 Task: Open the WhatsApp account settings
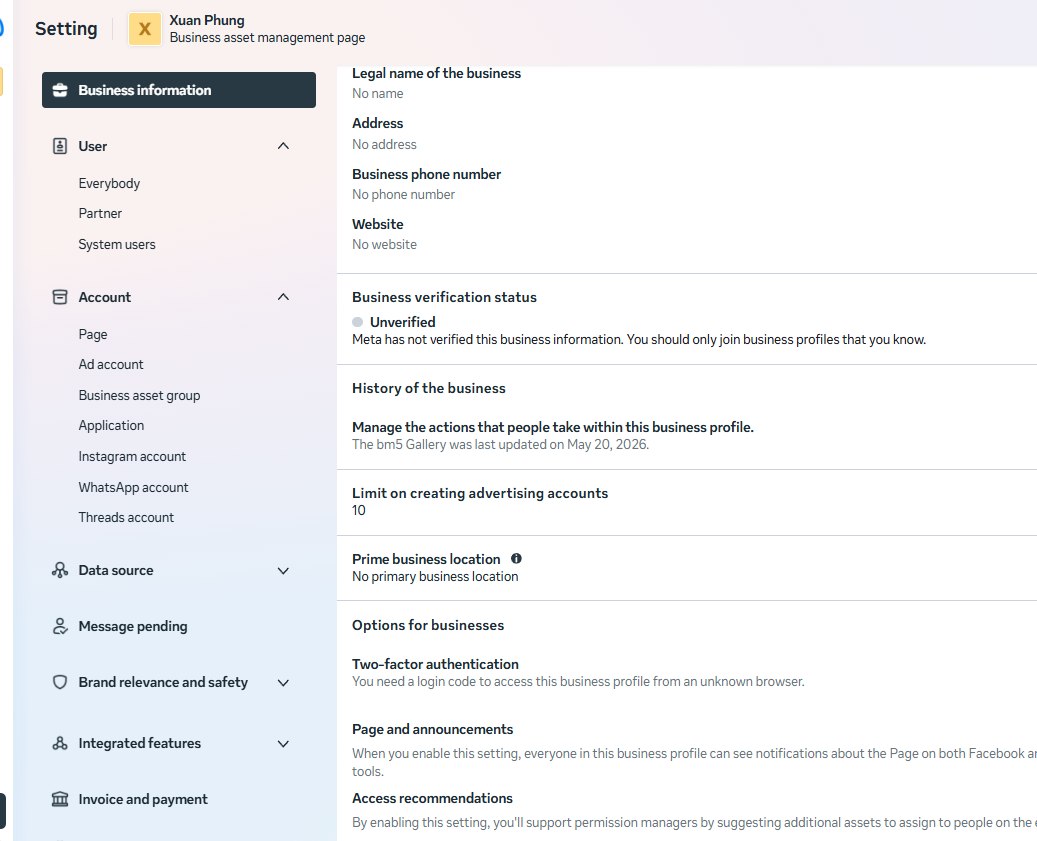pos(134,487)
